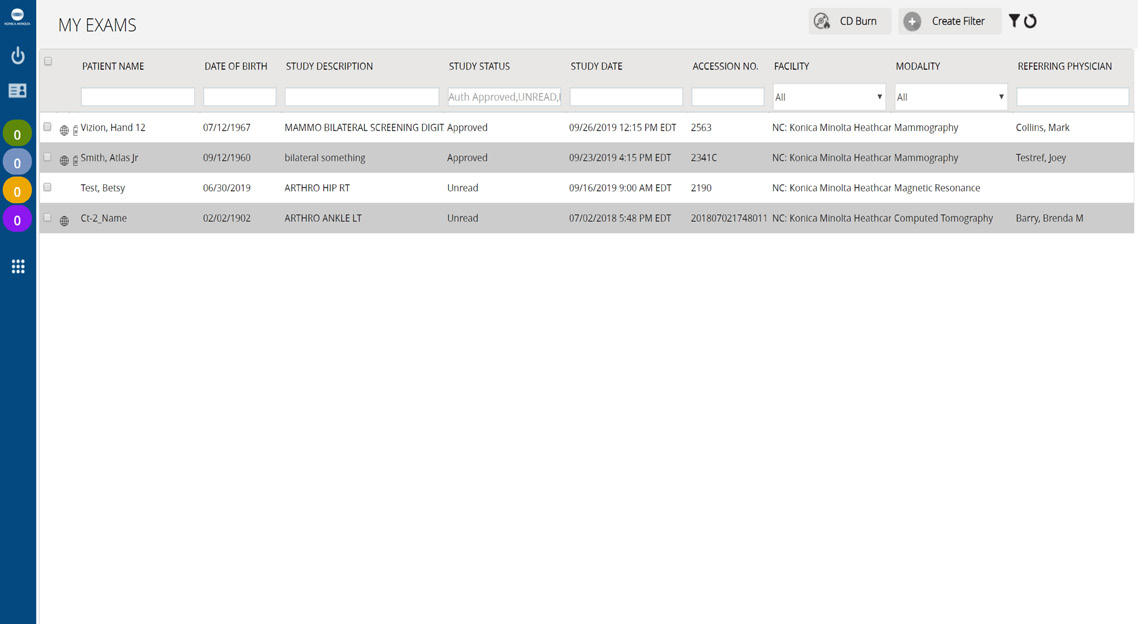Click accession number 2341C
The height and width of the screenshot is (624, 1142).
click(704, 157)
